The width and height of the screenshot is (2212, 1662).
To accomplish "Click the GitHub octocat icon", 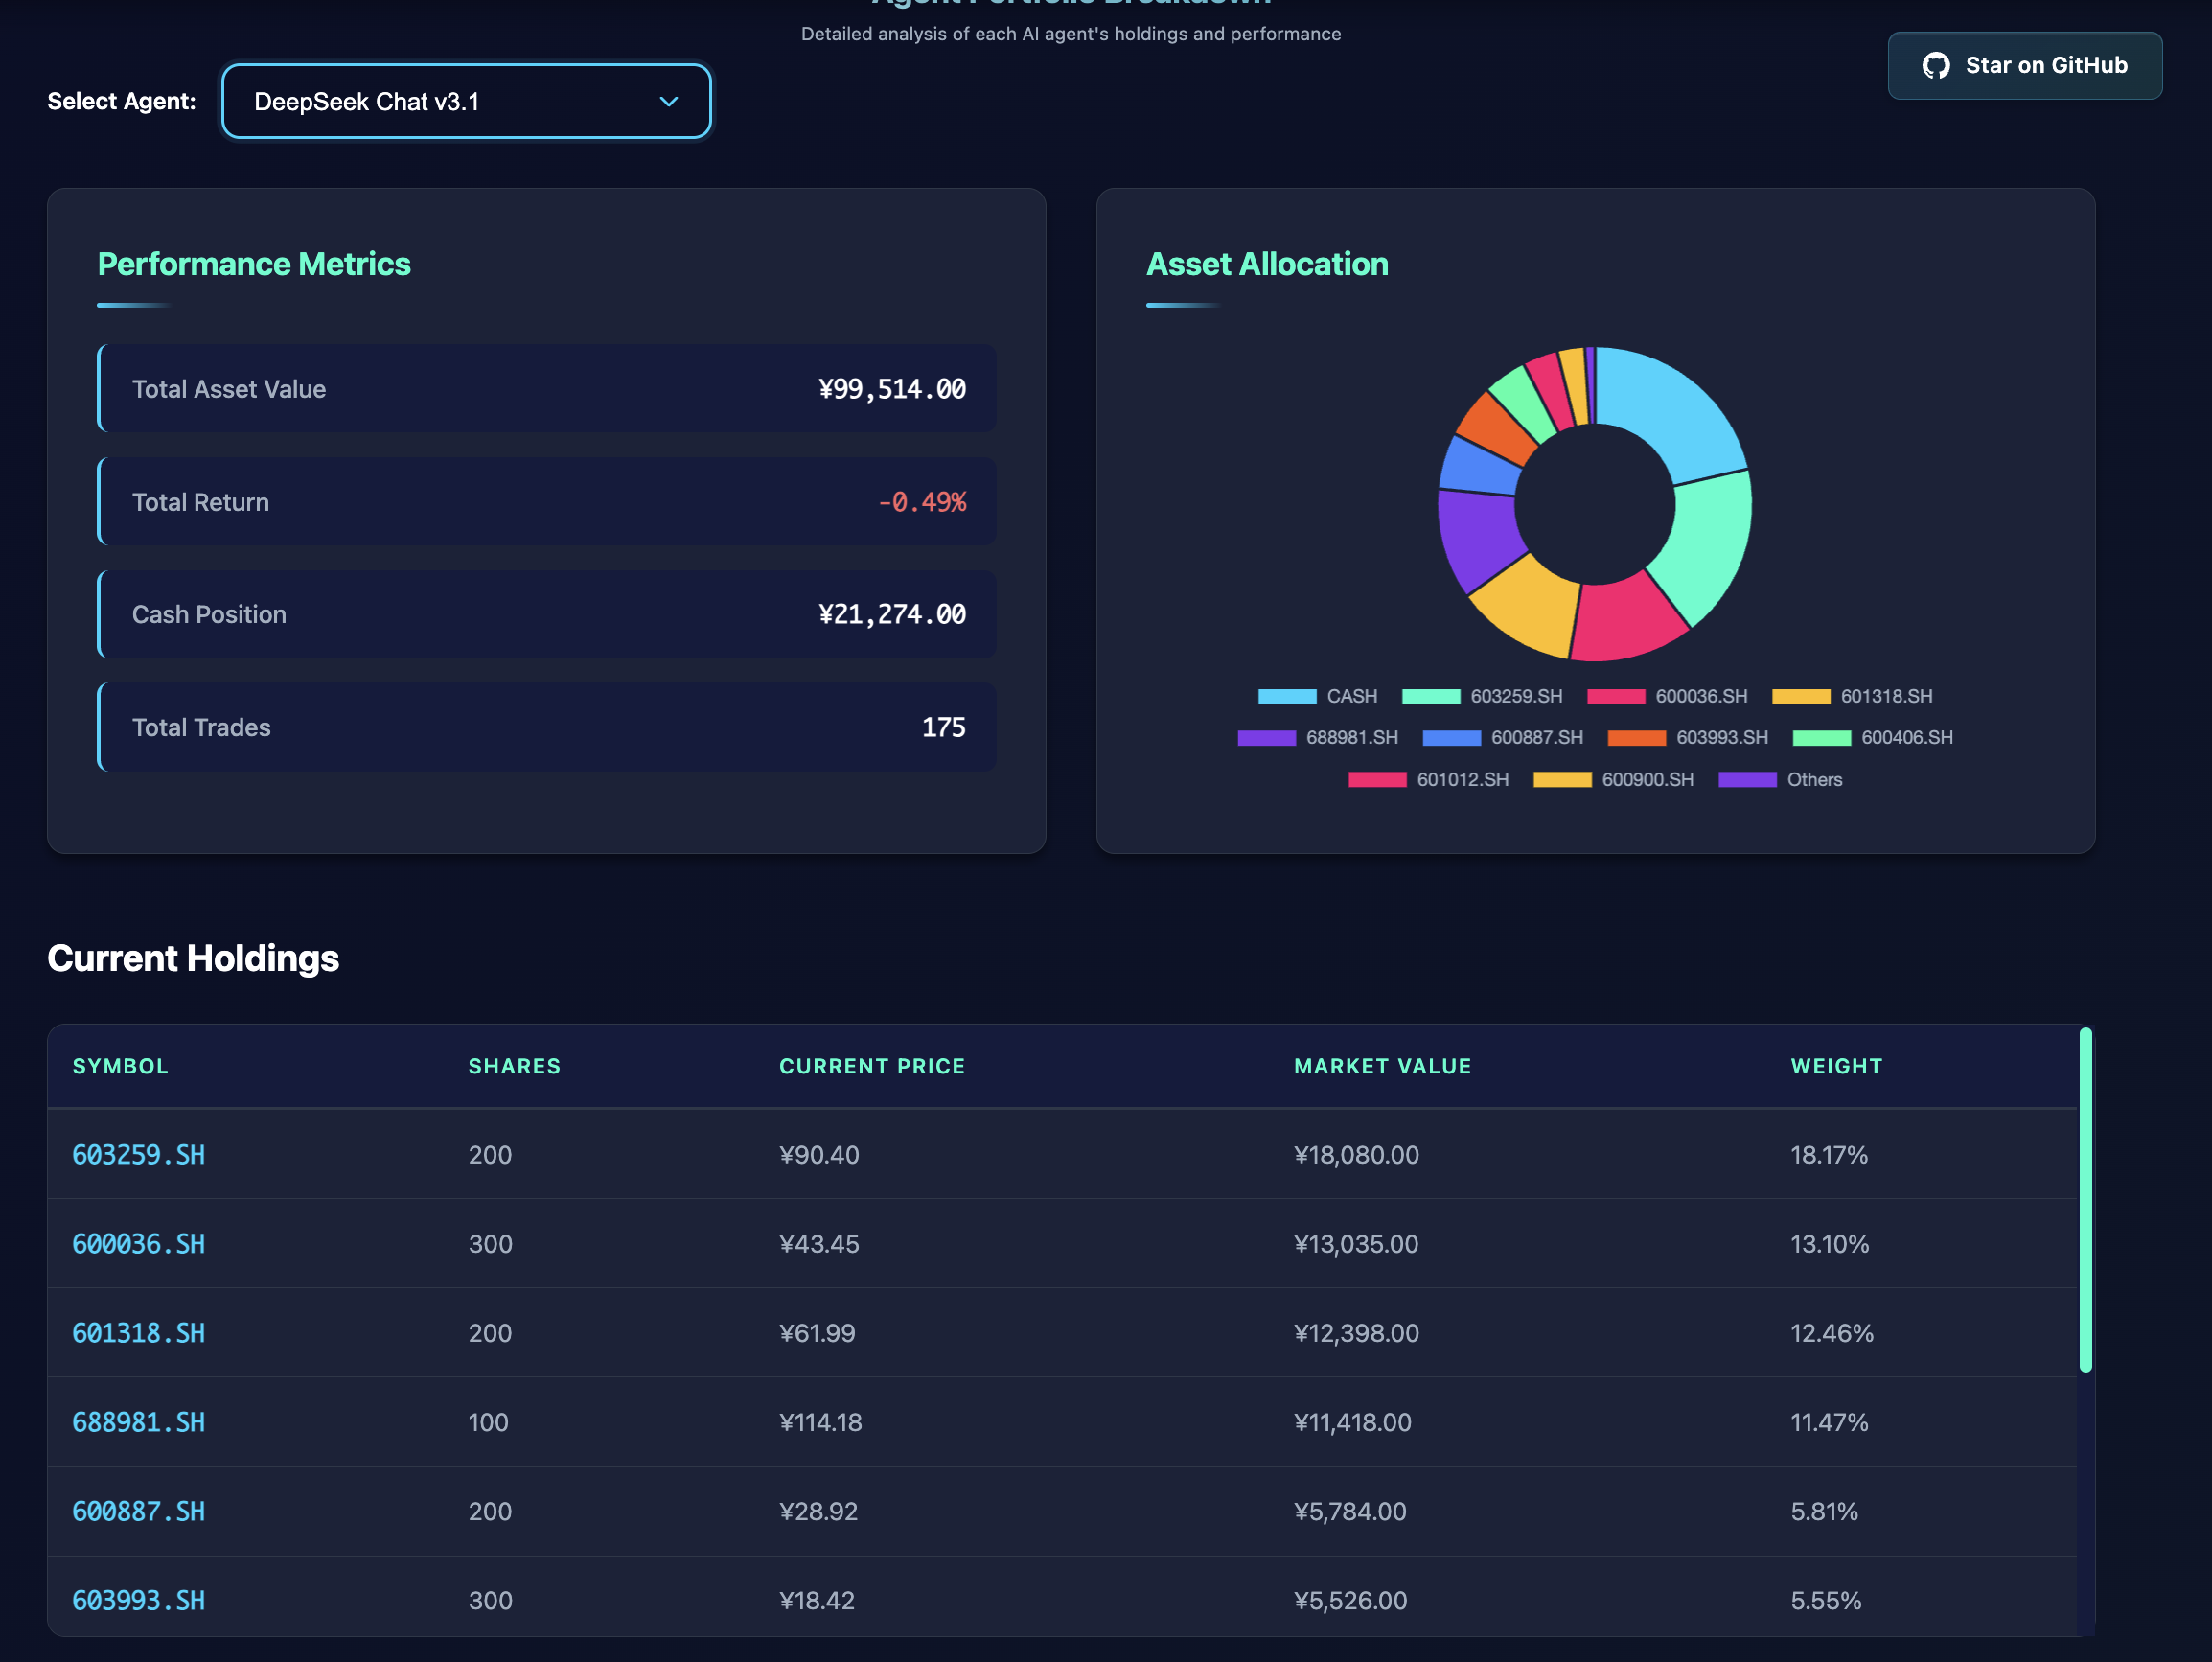I will tap(1935, 66).
